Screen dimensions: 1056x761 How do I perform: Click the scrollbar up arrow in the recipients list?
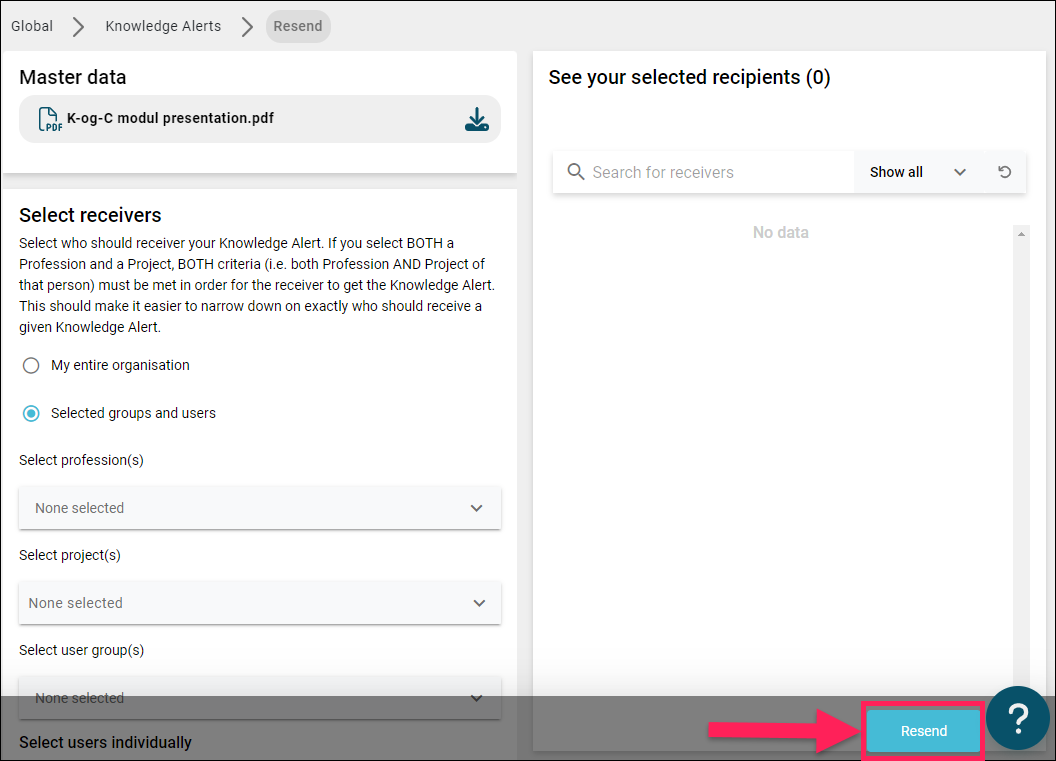tap(1021, 234)
